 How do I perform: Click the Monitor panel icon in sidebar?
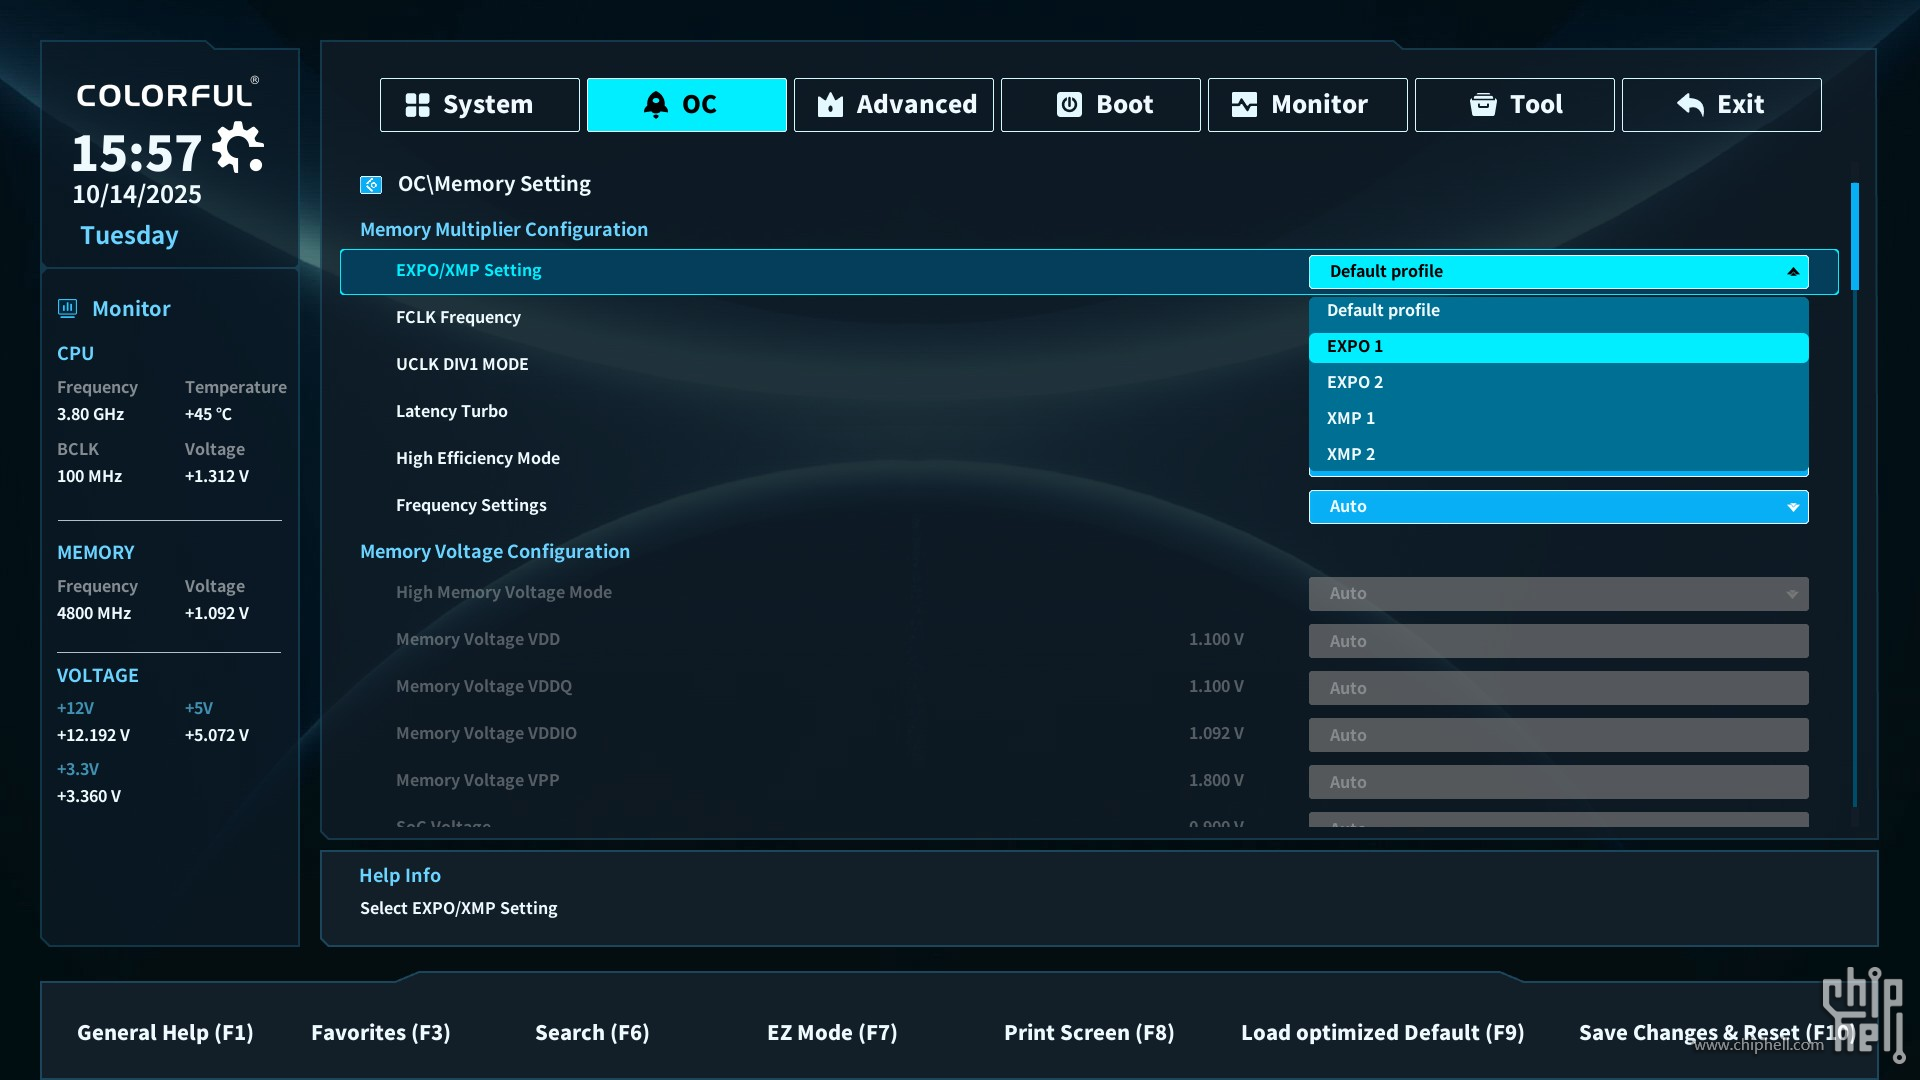68,308
